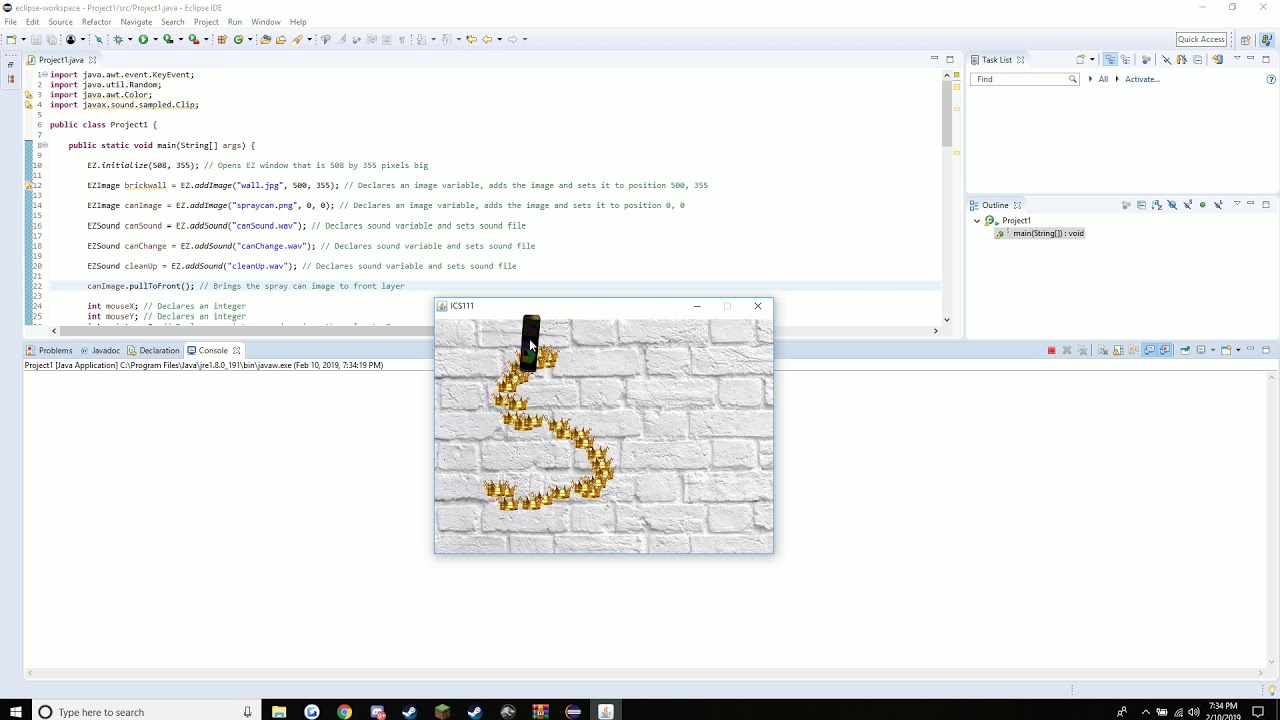The width and height of the screenshot is (1280, 720).
Task: Click the green Run button in toolbar
Action: 143,39
